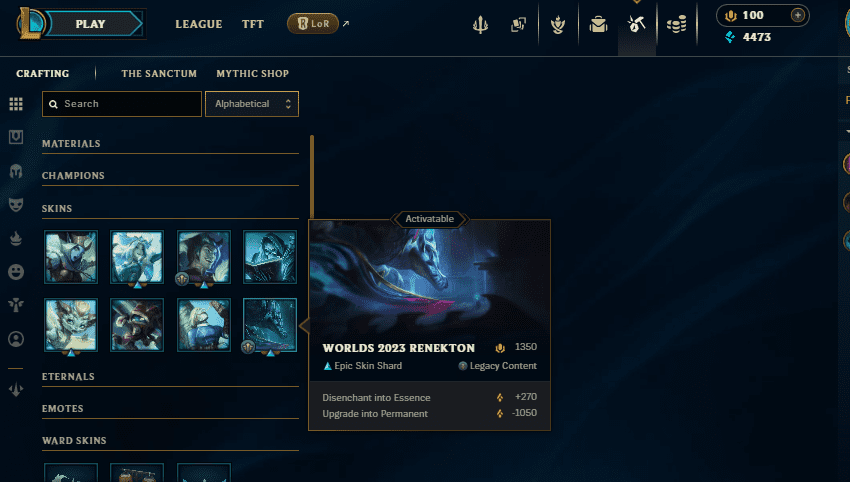This screenshot has width=850, height=482.
Task: Click the Play button
Action: tap(90, 24)
